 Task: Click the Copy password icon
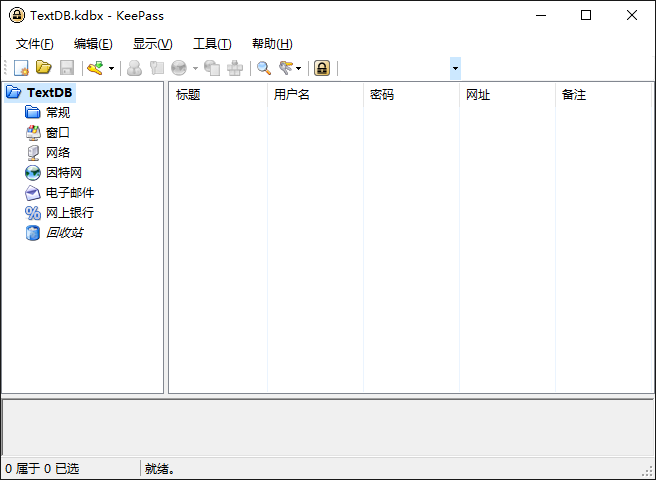(x=156, y=68)
